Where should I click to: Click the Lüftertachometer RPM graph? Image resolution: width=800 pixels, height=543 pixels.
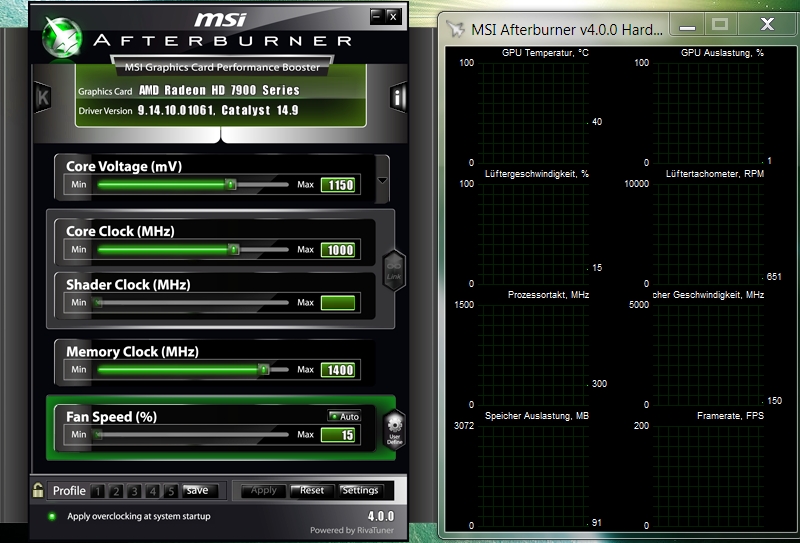(707, 233)
